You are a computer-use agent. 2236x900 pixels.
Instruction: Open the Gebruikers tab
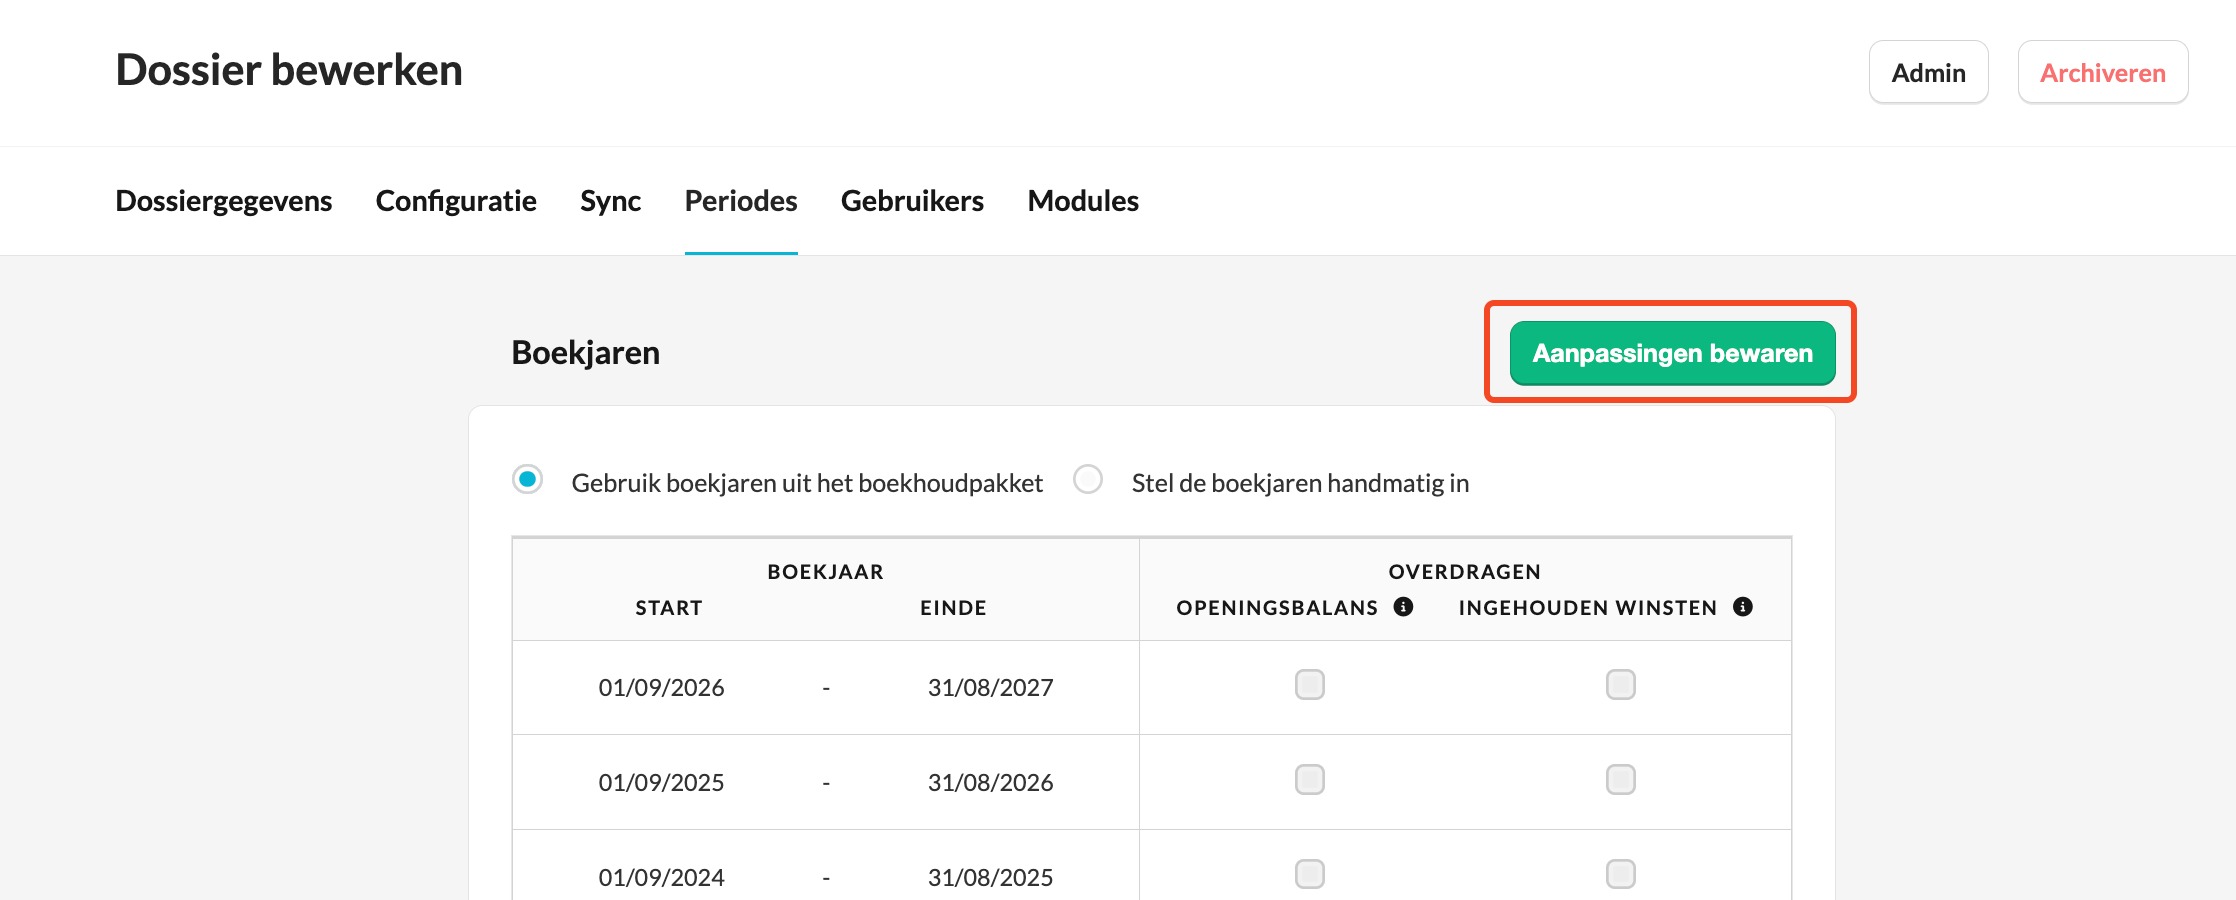pos(912,201)
